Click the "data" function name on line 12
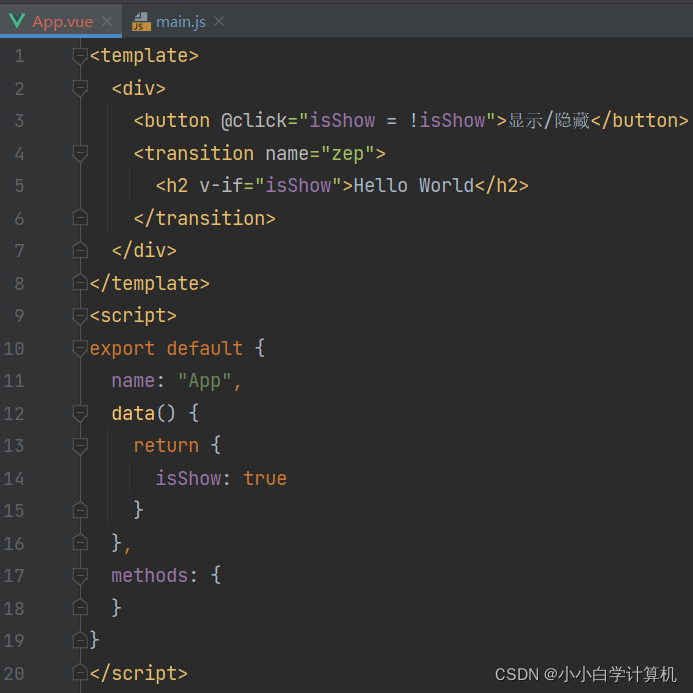This screenshot has width=693, height=693. [133, 414]
